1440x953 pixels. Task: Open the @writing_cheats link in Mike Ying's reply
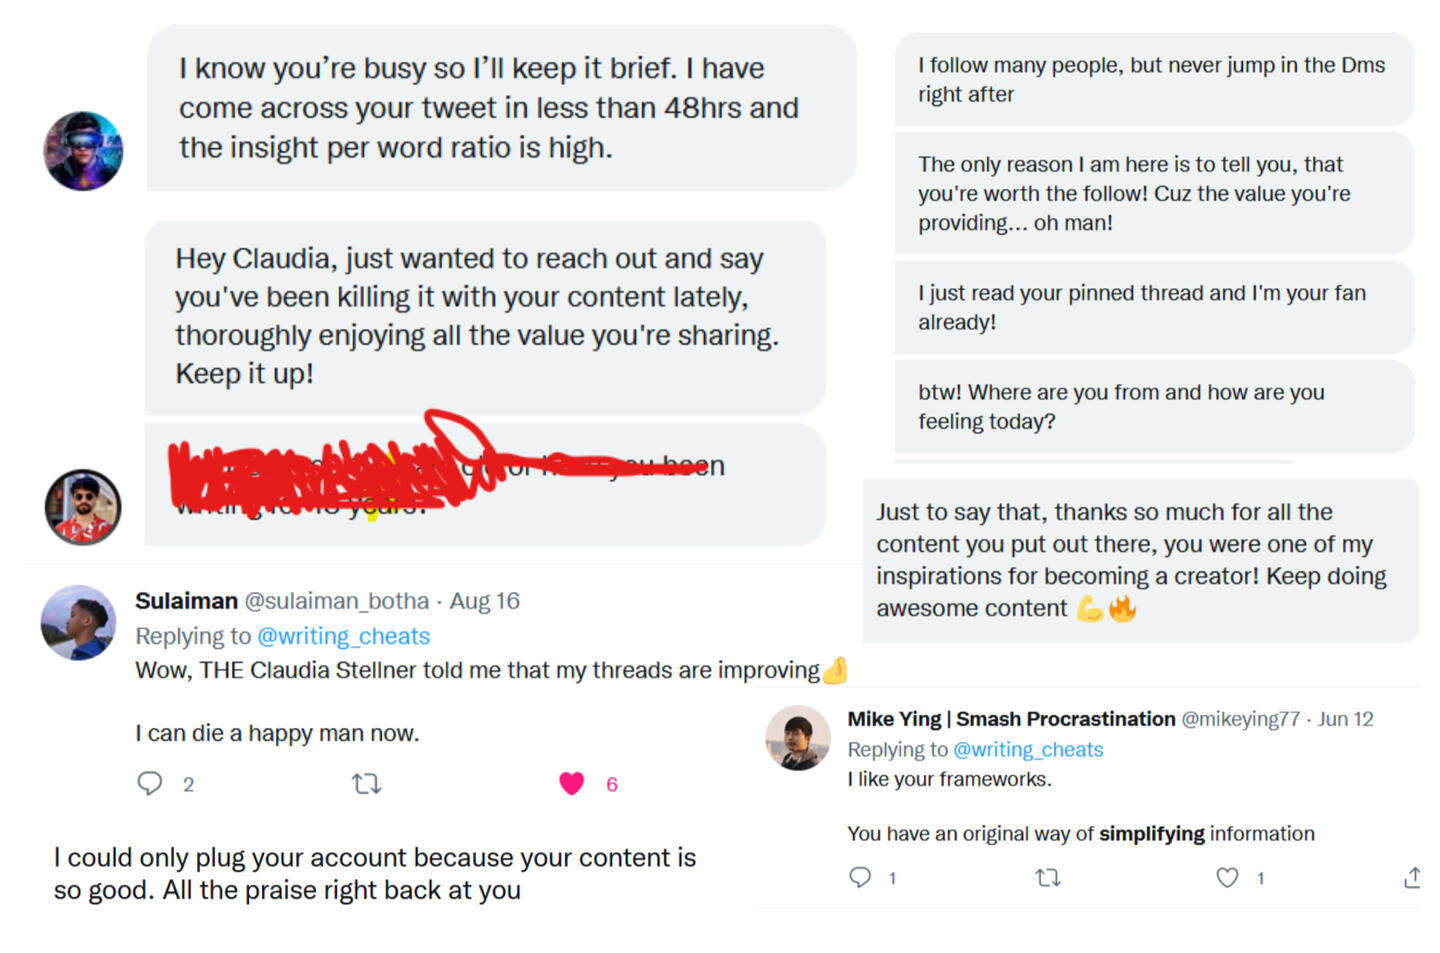click(1028, 749)
